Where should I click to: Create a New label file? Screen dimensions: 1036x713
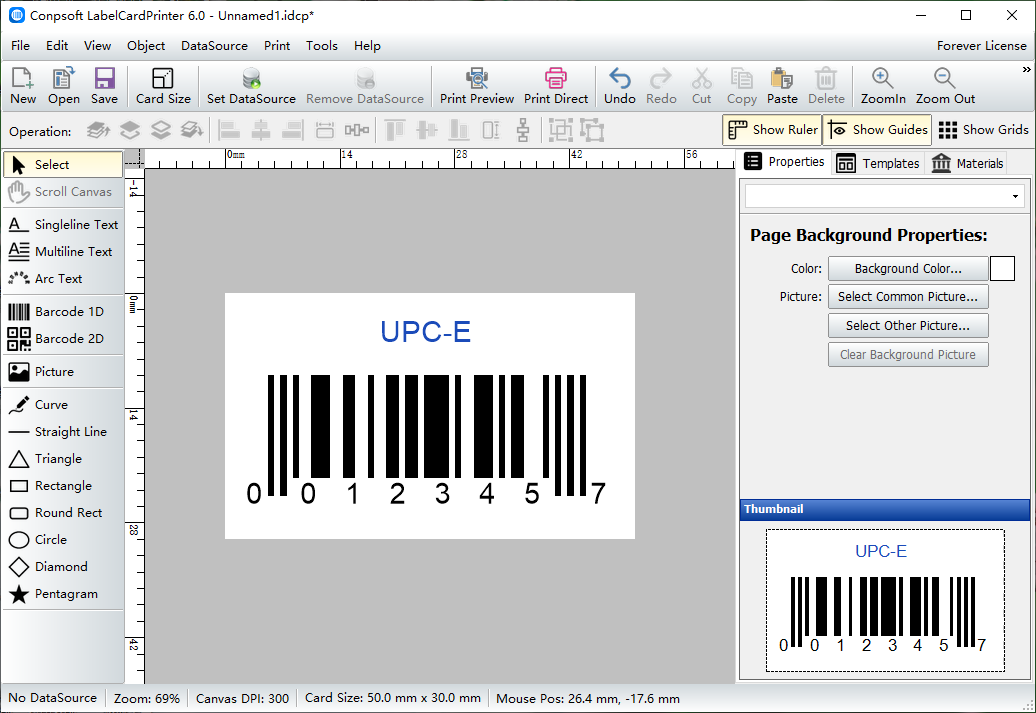pos(23,86)
